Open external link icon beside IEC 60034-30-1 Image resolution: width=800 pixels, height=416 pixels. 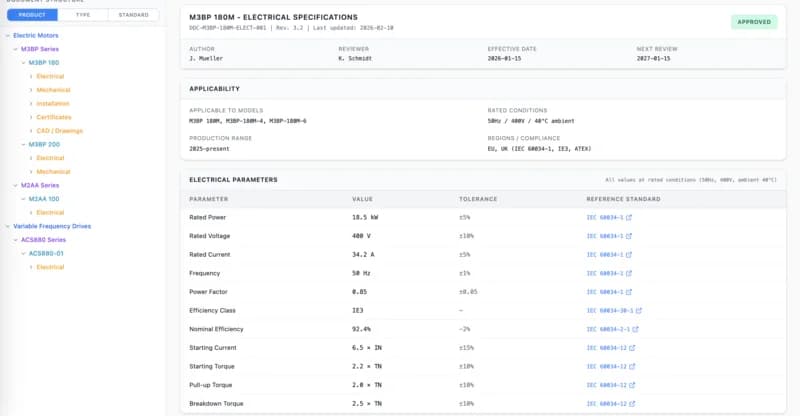click(638, 310)
